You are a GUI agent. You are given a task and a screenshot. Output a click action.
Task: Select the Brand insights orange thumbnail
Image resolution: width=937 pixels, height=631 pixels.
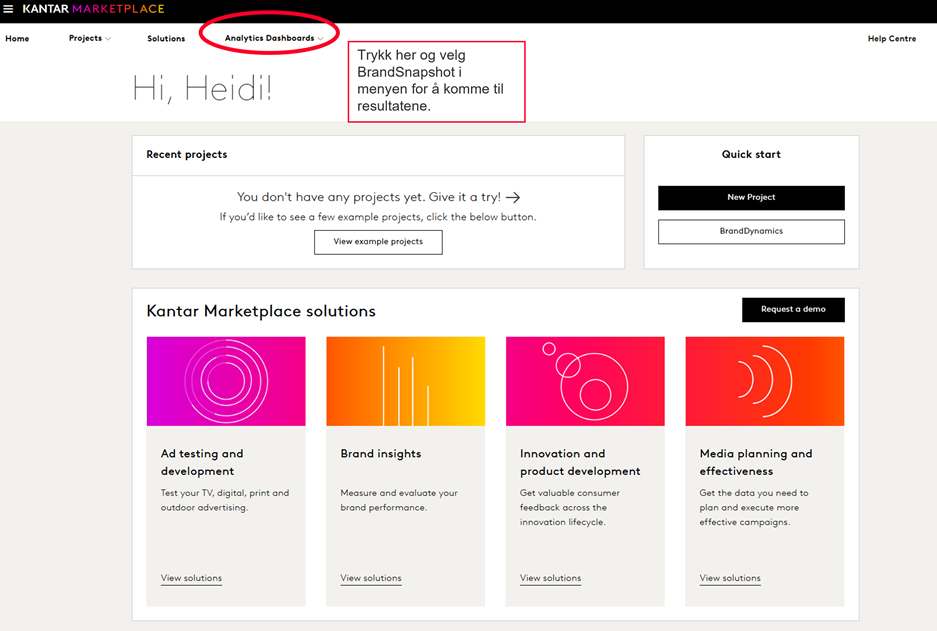406,381
